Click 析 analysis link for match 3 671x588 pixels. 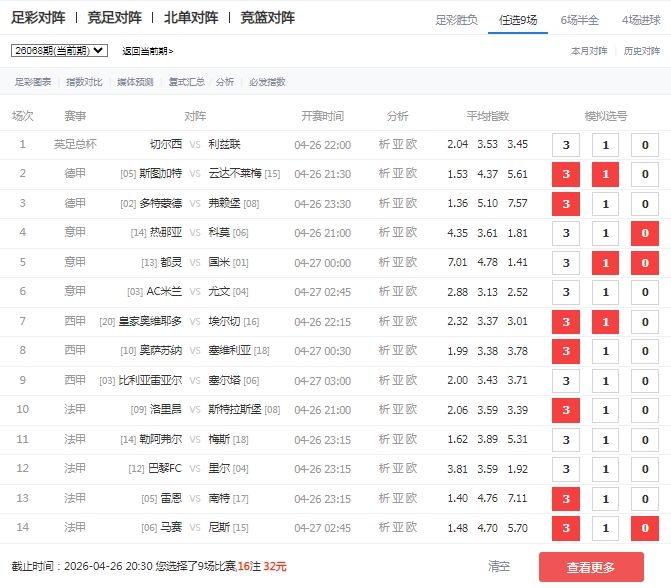point(384,203)
